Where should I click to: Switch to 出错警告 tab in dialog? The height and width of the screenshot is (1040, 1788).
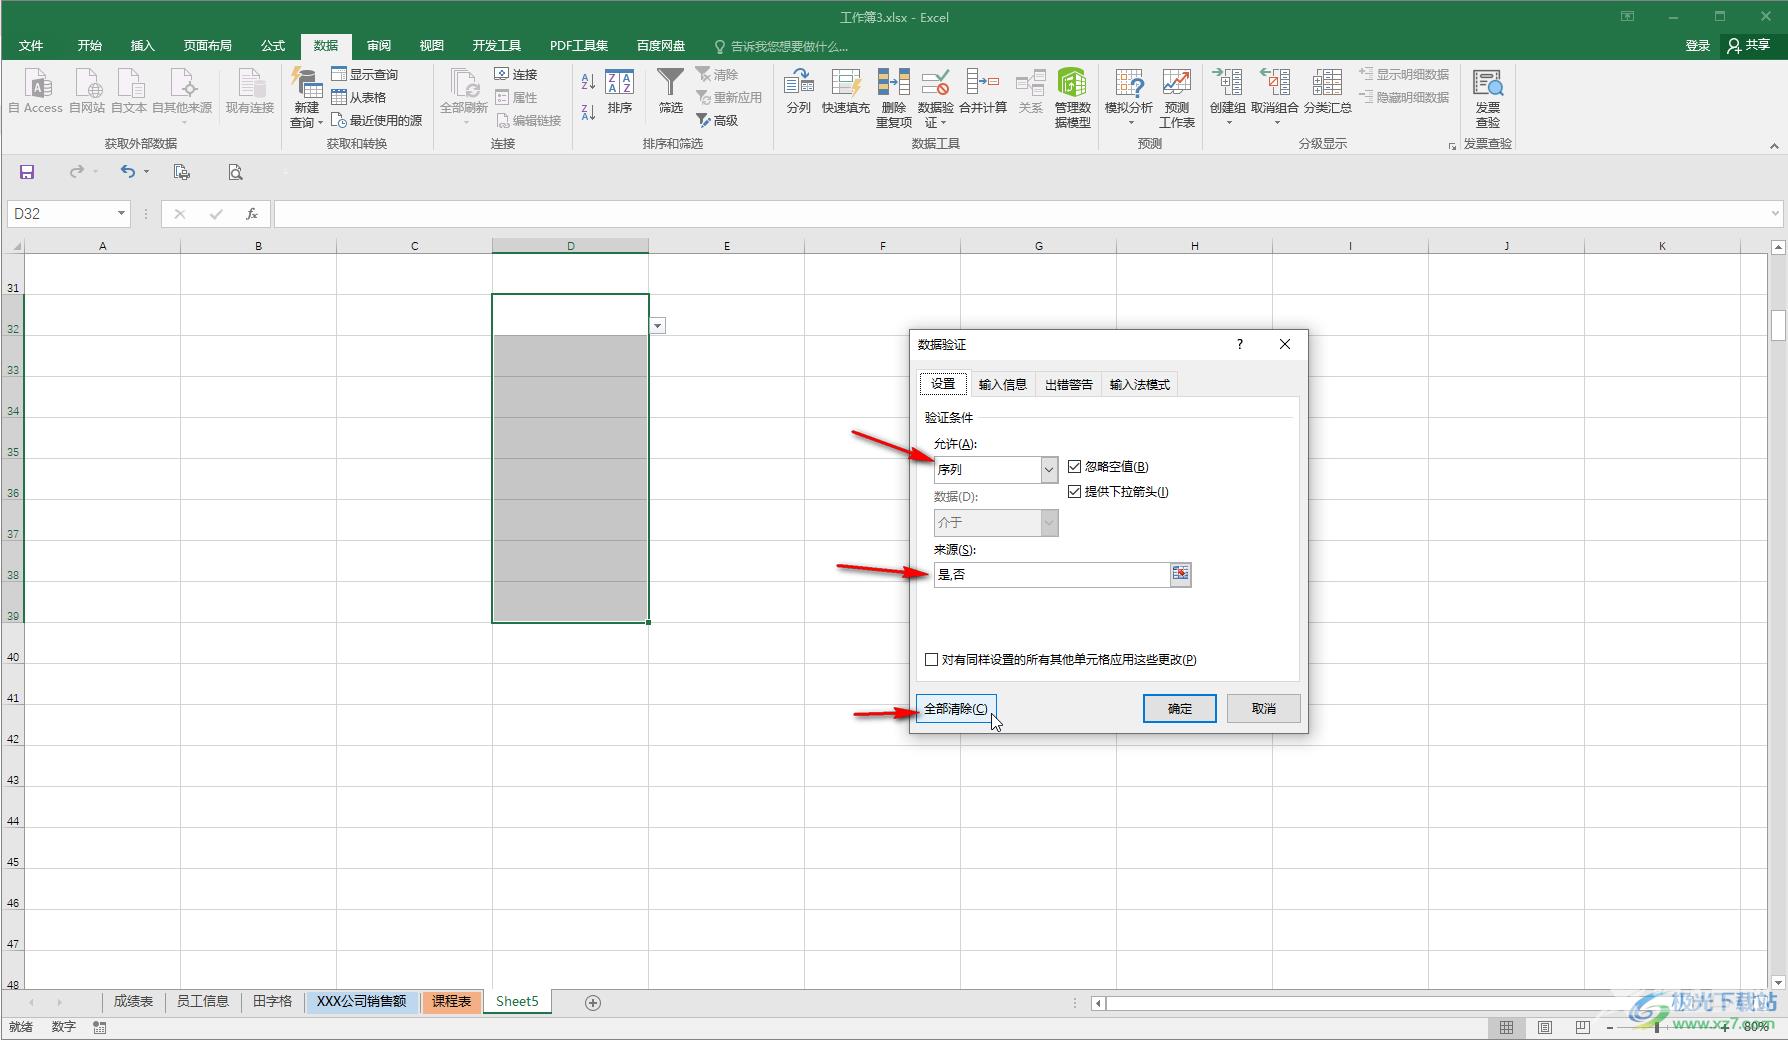tap(1068, 384)
